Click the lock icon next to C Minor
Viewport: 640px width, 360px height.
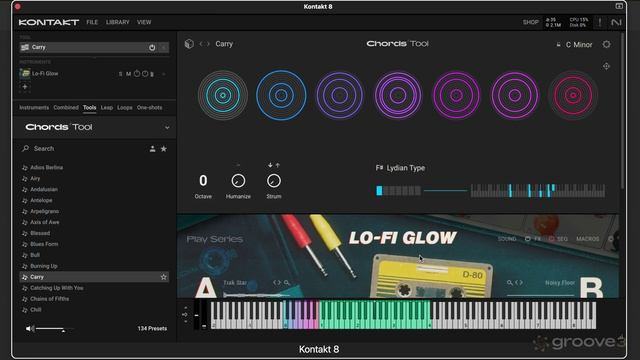click(x=558, y=44)
